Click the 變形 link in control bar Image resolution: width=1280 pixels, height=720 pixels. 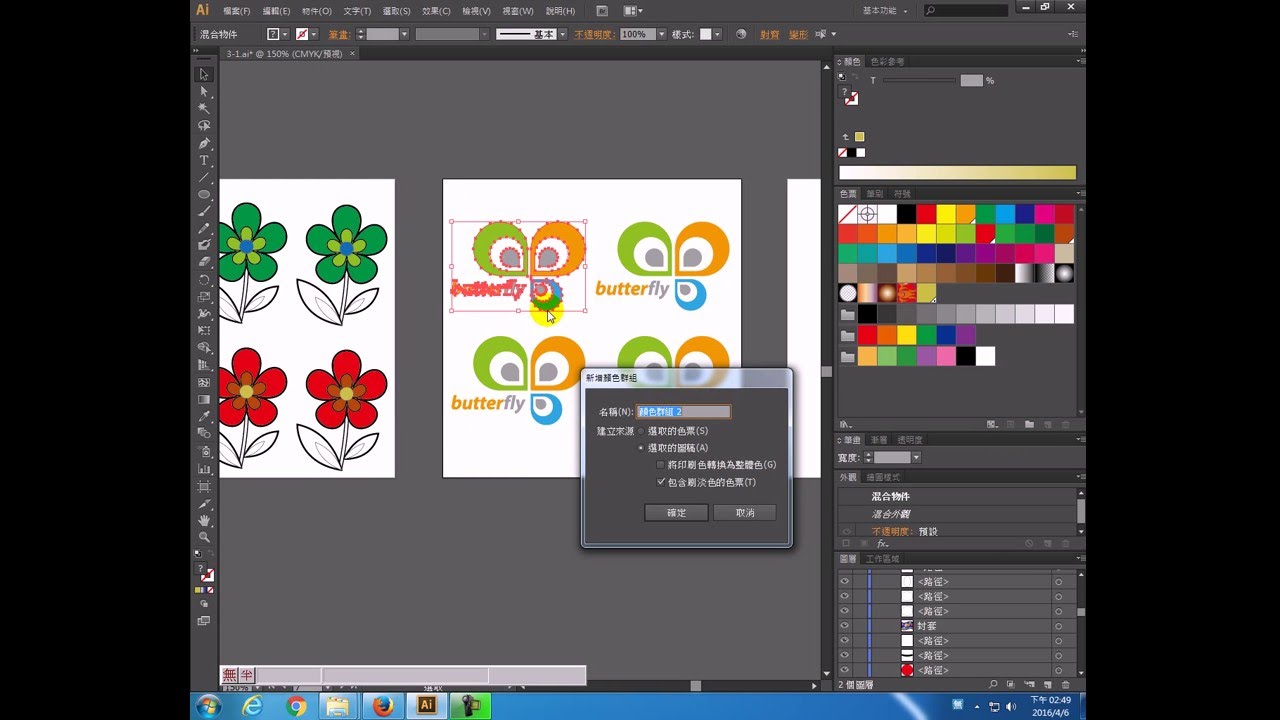[x=798, y=34]
